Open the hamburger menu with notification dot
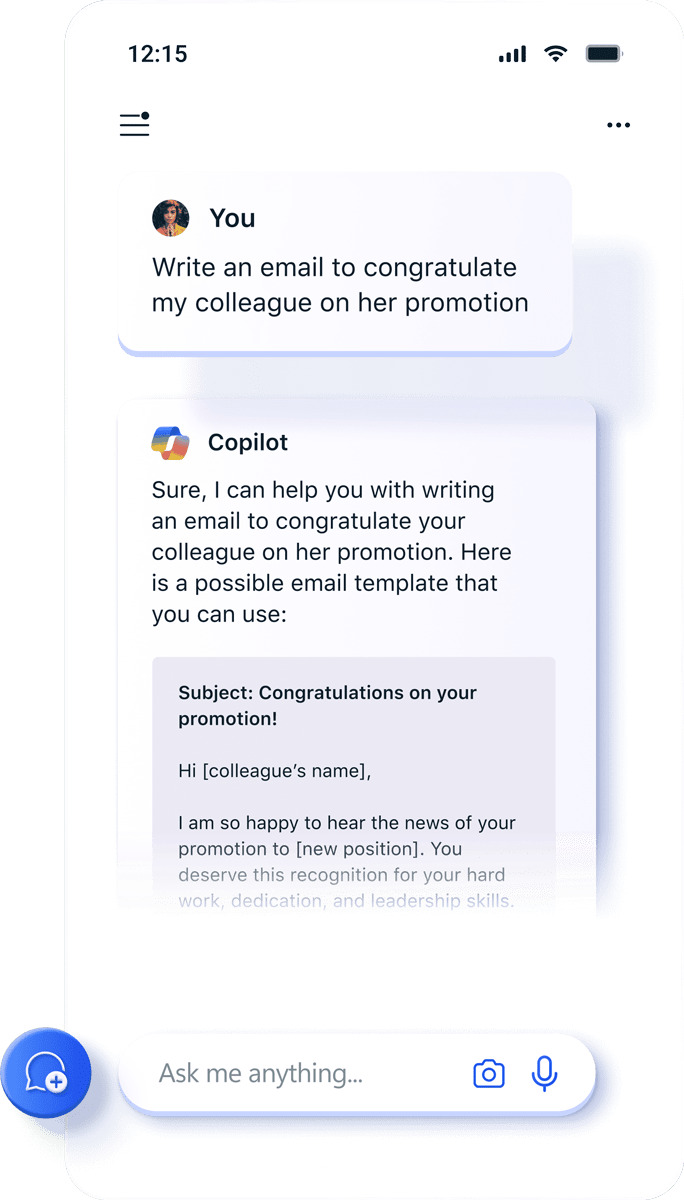684x1200 pixels. (134, 124)
